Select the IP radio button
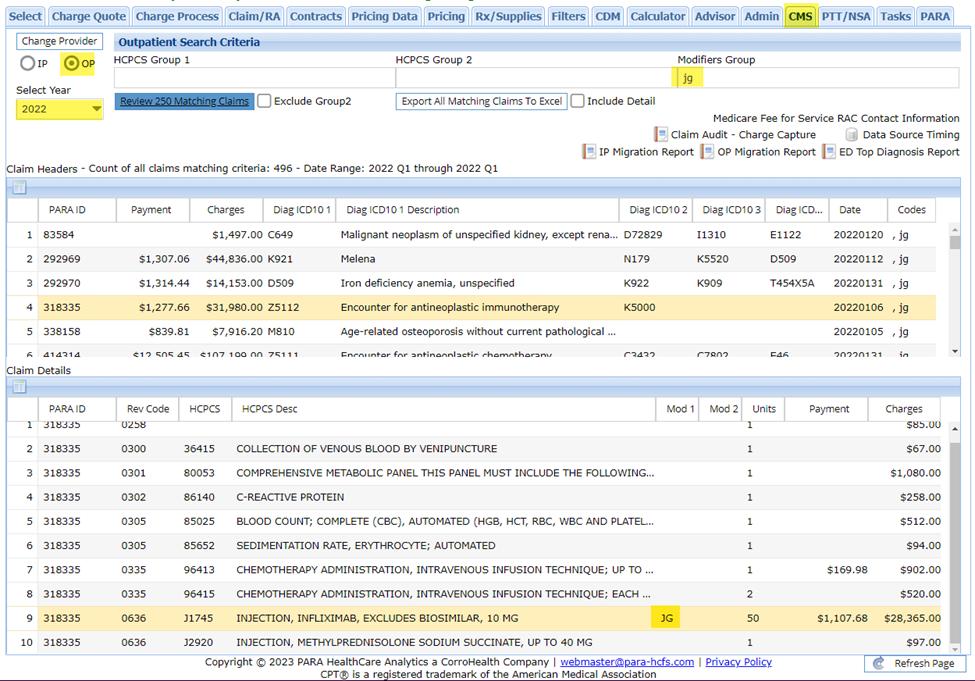Viewport: 975px width, 681px height. click(x=28, y=64)
